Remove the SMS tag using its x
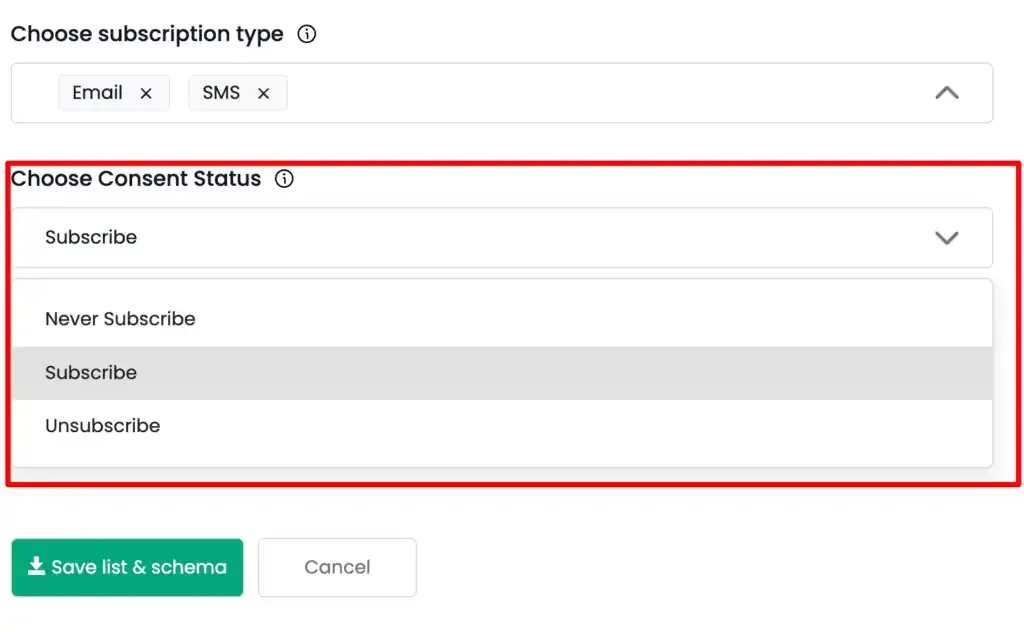This screenshot has height=632, width=1024. point(263,93)
